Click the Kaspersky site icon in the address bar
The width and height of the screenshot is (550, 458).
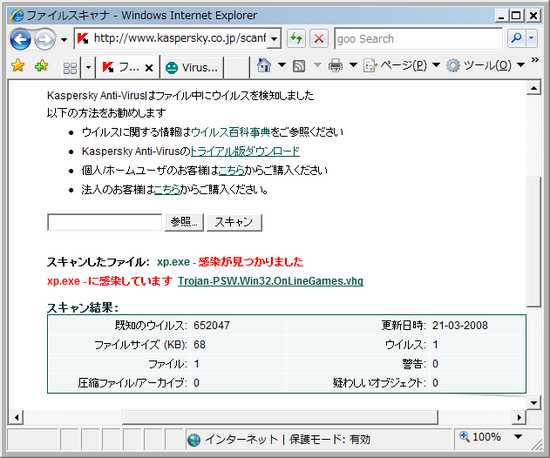[x=83, y=39]
